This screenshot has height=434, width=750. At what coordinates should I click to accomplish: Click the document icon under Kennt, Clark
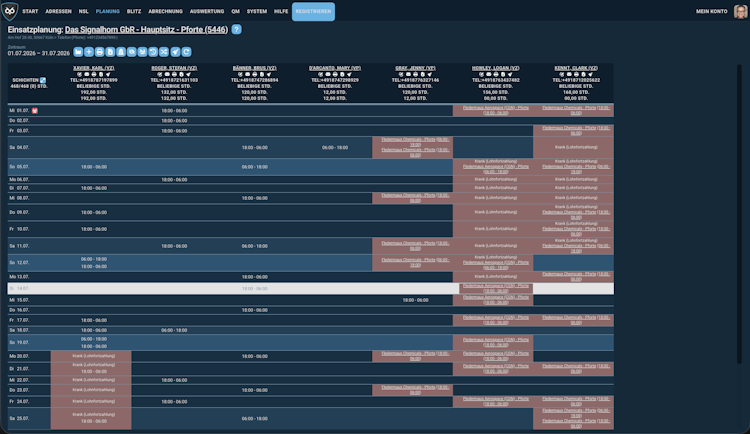(583, 74)
